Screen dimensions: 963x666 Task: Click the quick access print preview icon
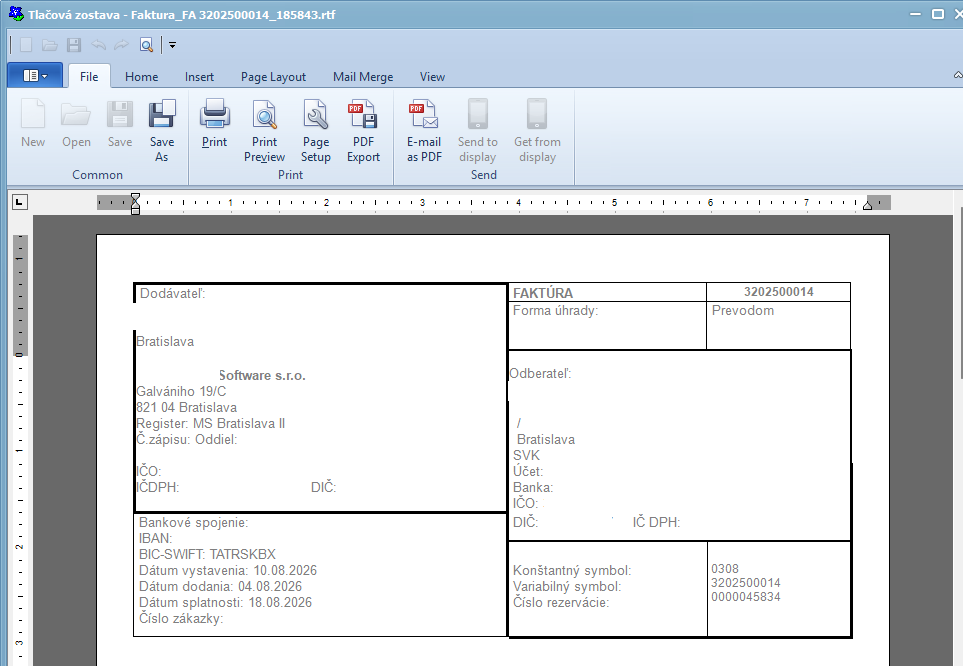click(x=146, y=45)
